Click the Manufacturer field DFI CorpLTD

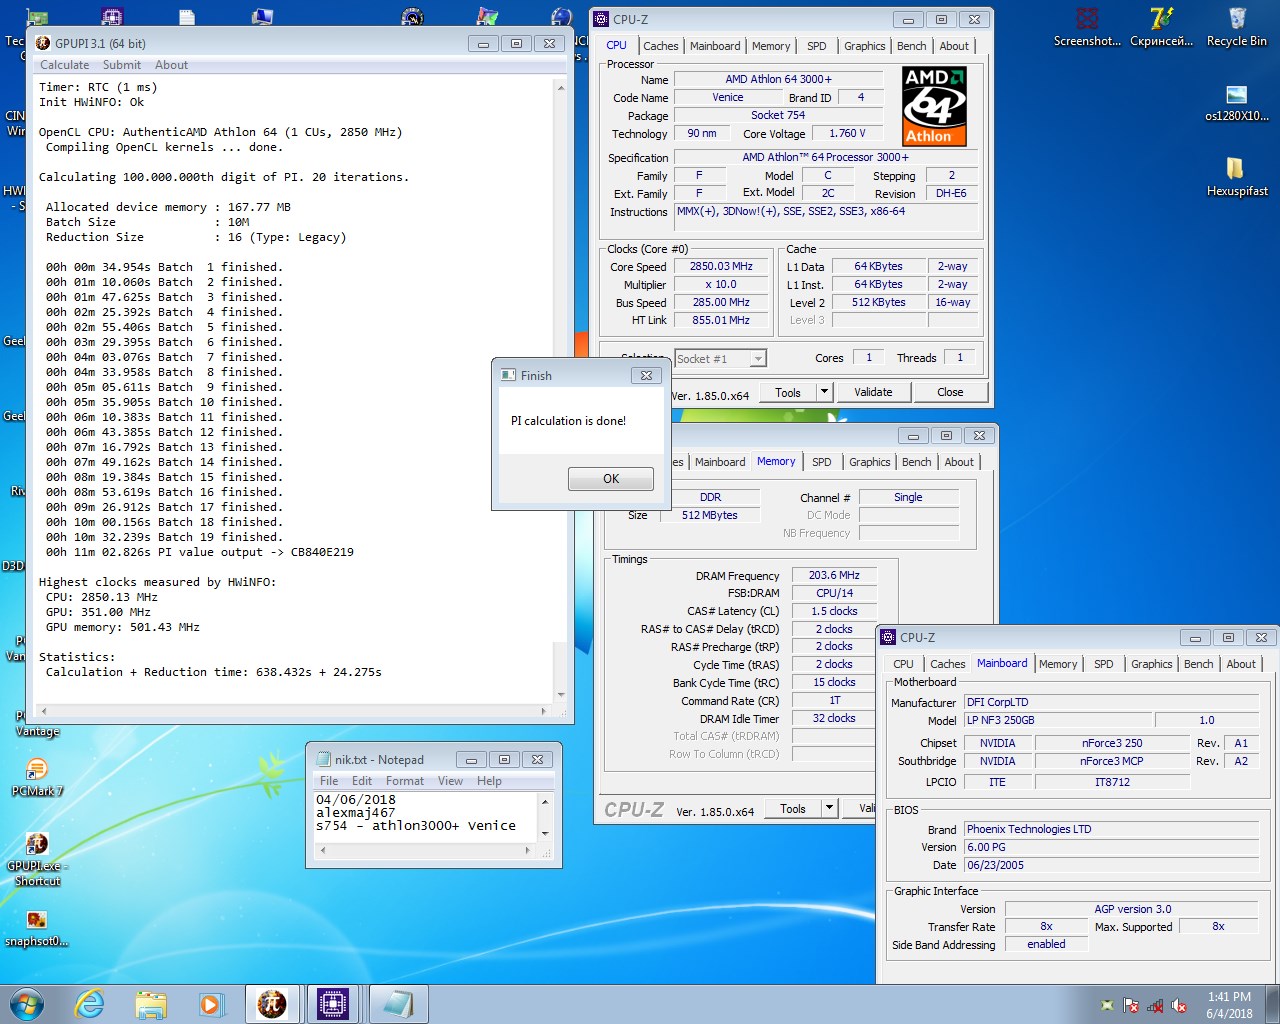pyautogui.click(x=1113, y=702)
